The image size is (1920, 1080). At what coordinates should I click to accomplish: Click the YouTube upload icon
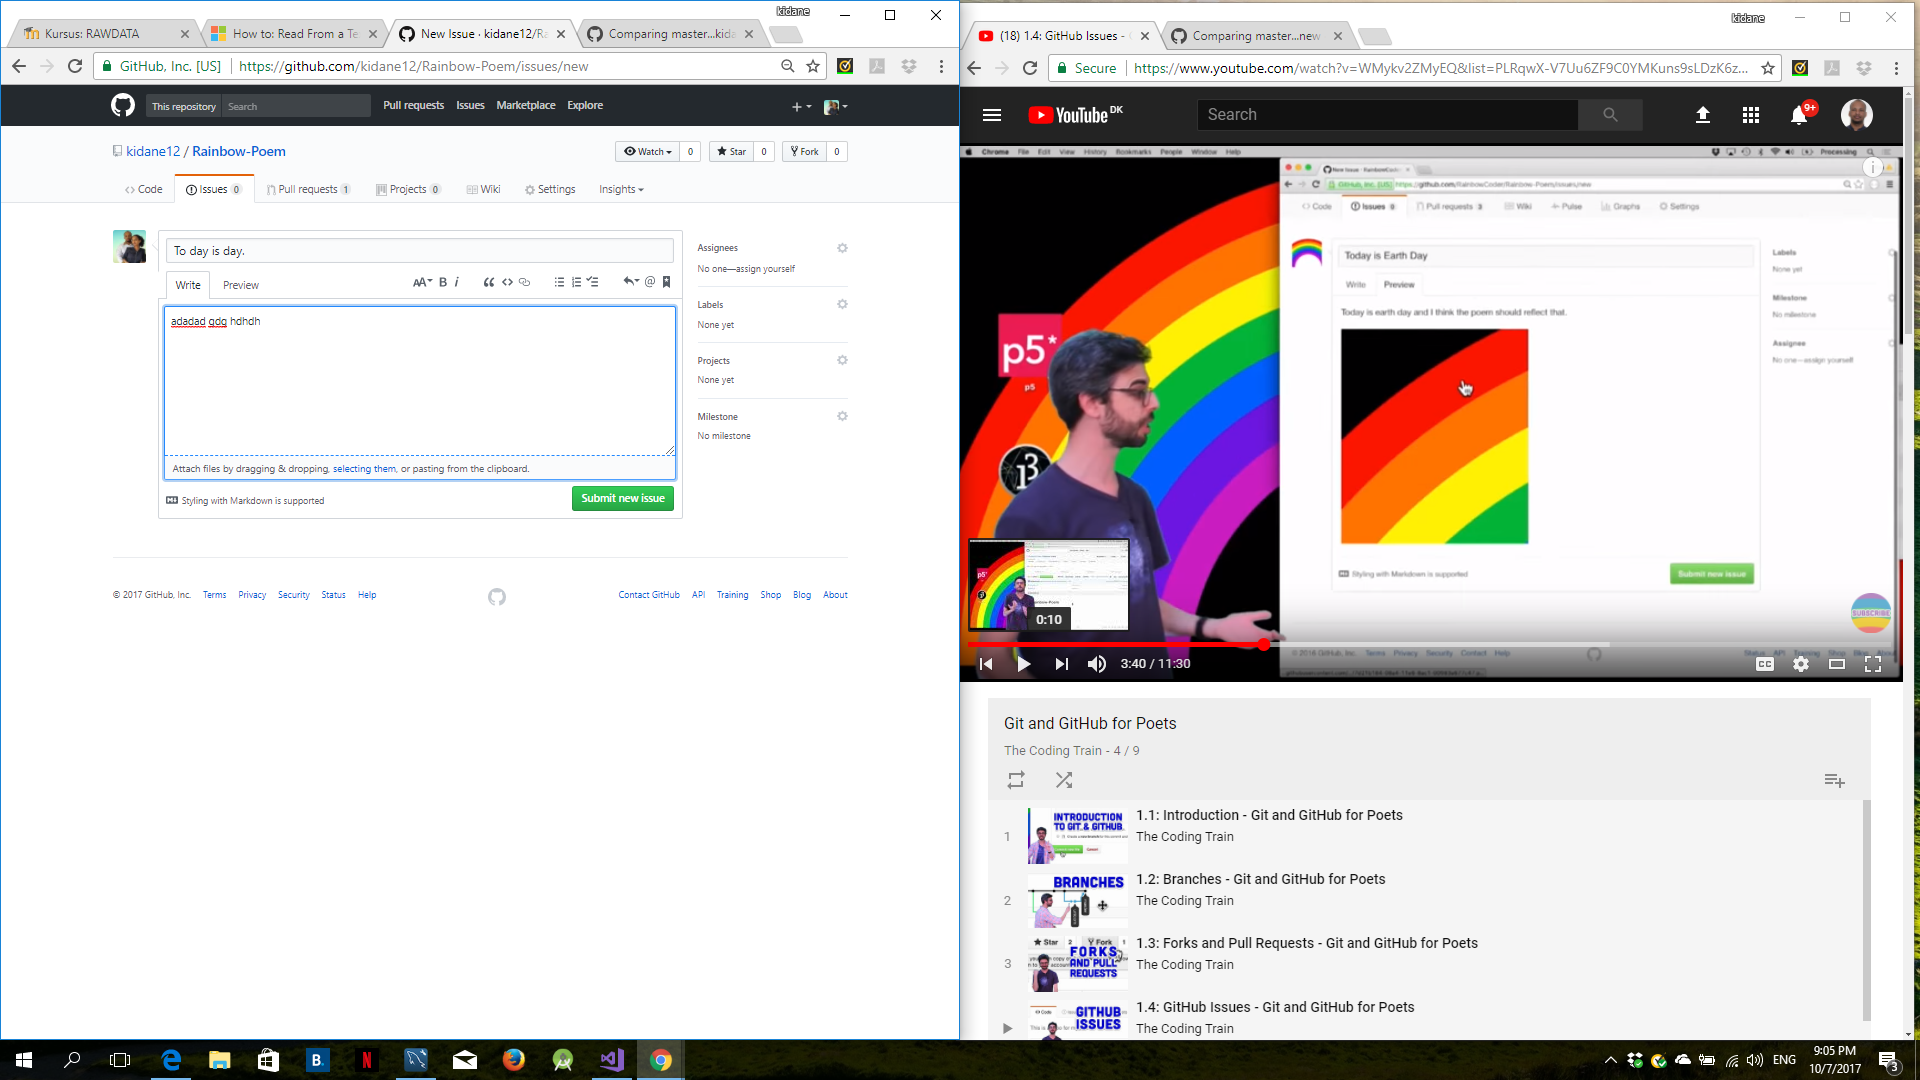[x=1703, y=115]
